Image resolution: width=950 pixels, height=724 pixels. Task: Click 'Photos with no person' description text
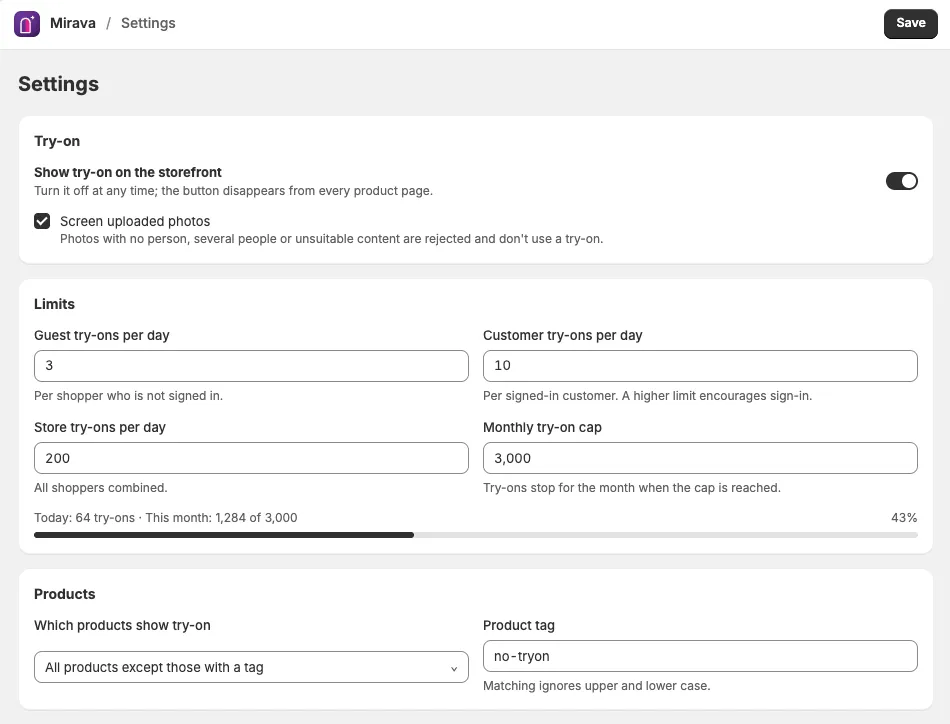tap(331, 239)
